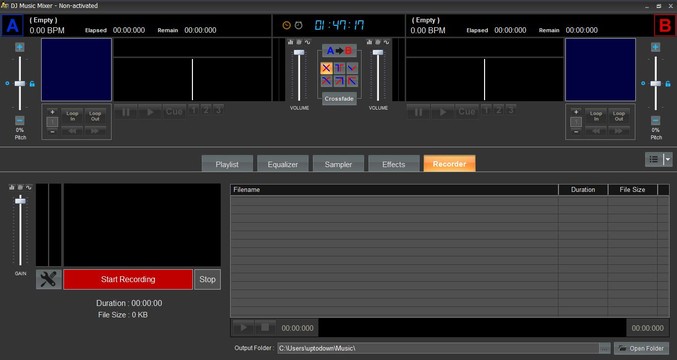Select Deck A waveform meter icon above volume
The height and width of the screenshot is (360, 677).
click(x=307, y=42)
